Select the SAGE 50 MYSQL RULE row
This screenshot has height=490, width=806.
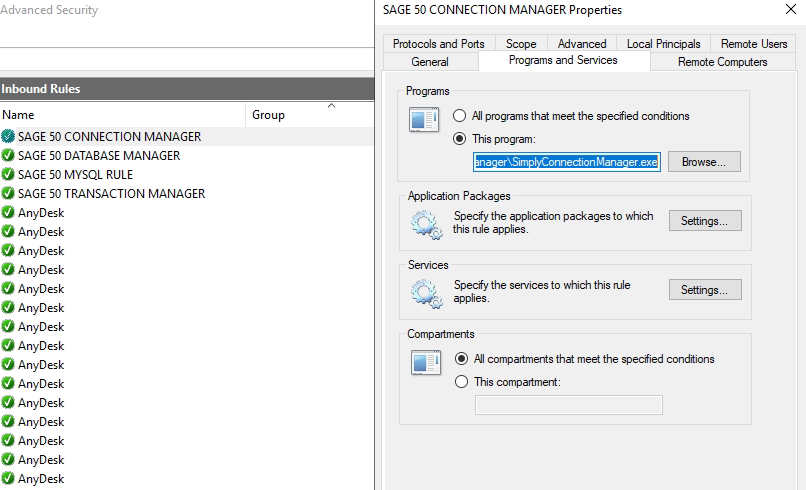187,174
